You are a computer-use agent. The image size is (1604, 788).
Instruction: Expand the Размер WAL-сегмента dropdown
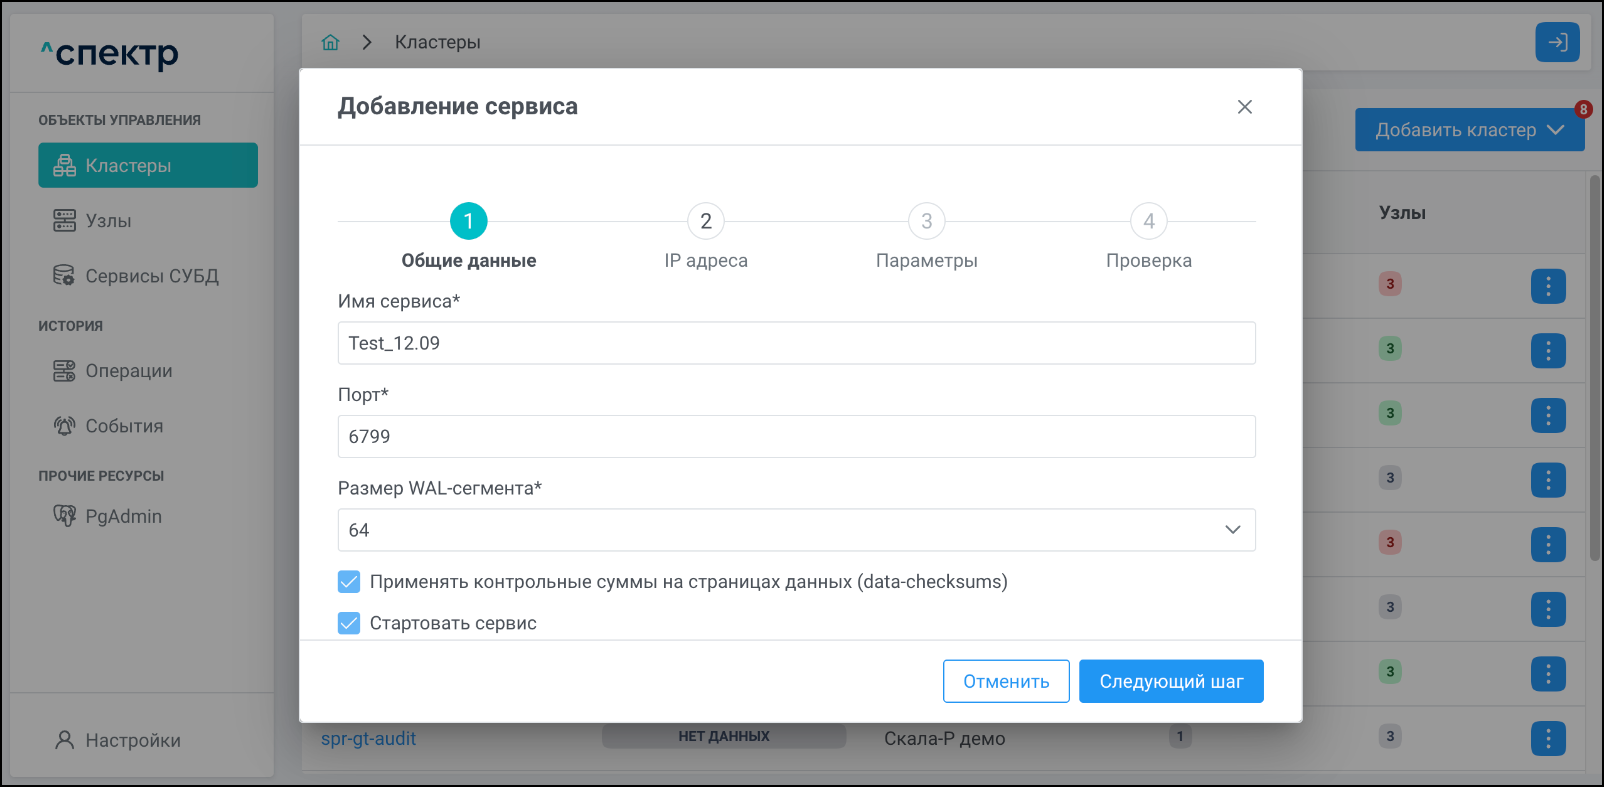point(1232,530)
